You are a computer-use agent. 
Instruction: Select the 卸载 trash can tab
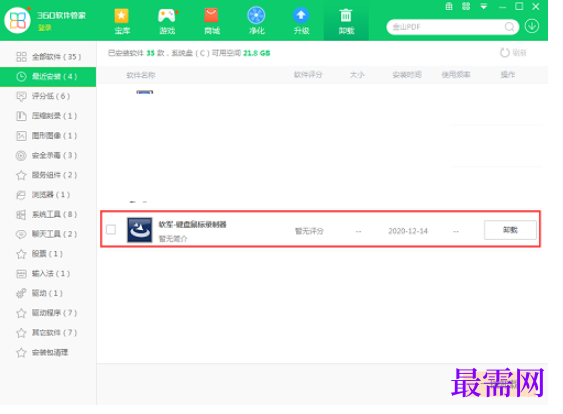pos(346,21)
